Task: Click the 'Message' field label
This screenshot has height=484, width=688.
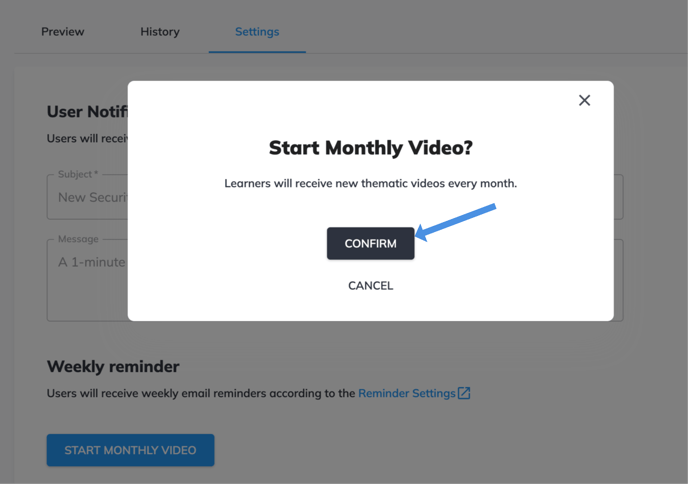Action: coord(78,239)
